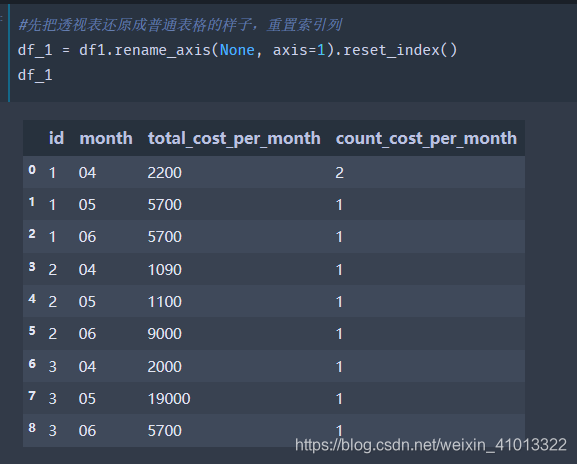Click month value 05 in row 7
This screenshot has height=464, width=577.
(x=87, y=399)
